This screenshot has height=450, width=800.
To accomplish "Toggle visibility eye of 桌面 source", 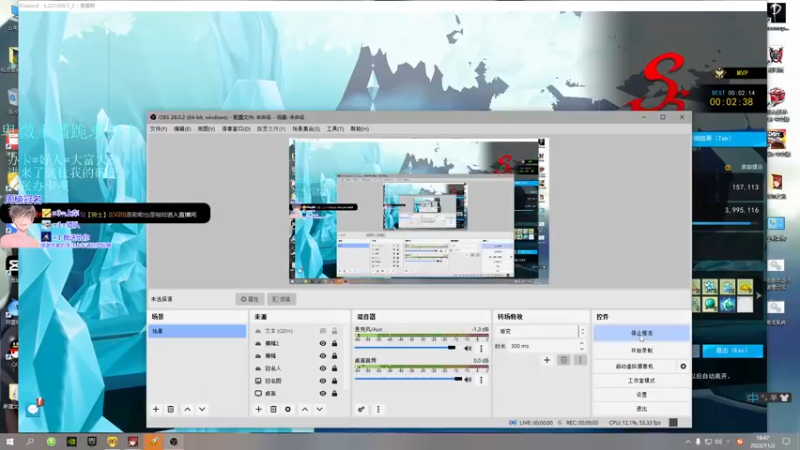I will pyautogui.click(x=322, y=393).
